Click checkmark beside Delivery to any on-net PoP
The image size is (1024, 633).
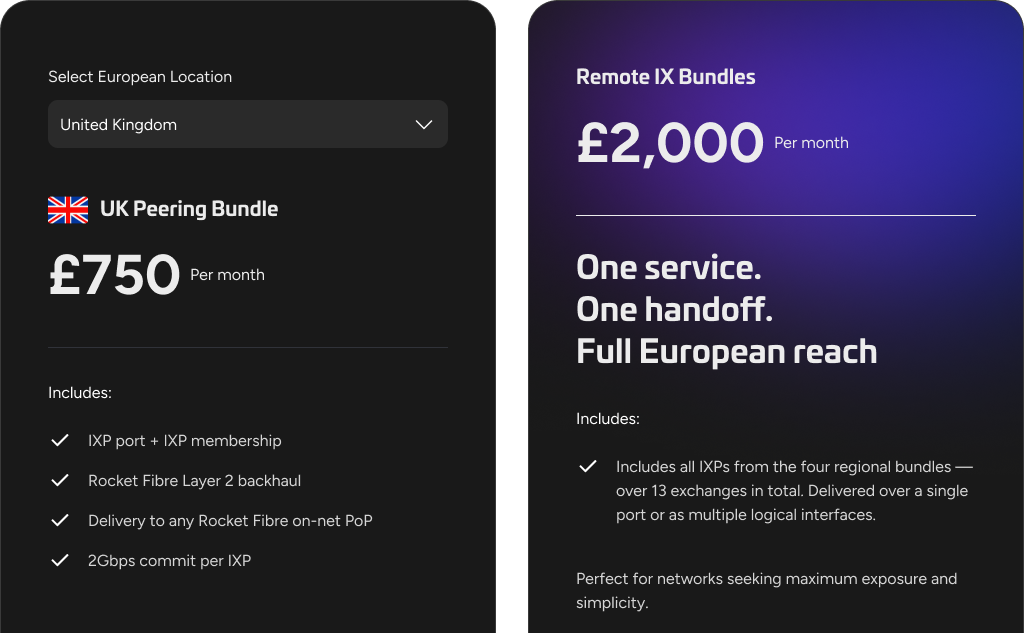tap(60, 520)
